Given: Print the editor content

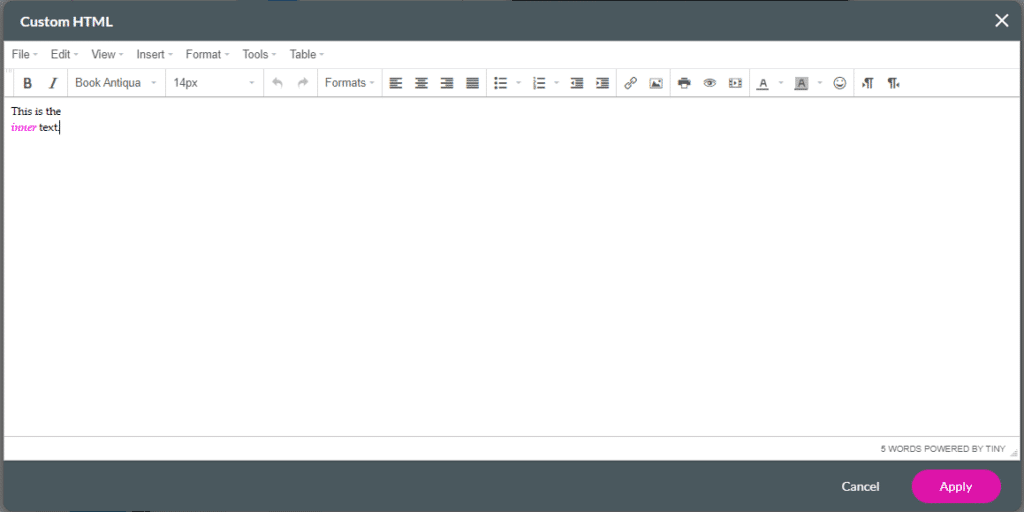Looking at the screenshot, I should pos(684,83).
